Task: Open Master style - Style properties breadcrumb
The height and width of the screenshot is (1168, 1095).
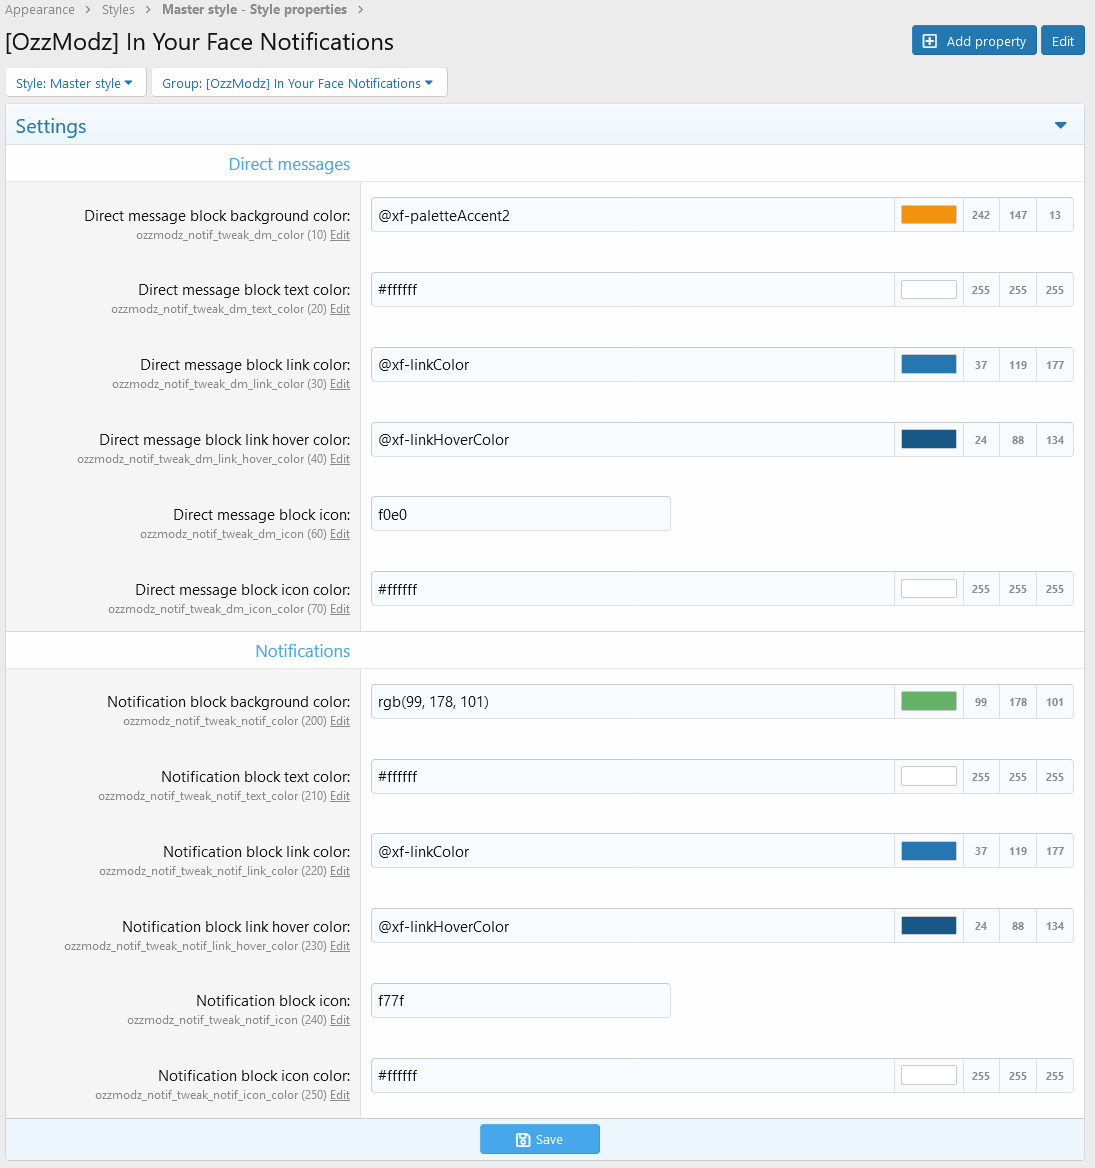Action: 254,10
